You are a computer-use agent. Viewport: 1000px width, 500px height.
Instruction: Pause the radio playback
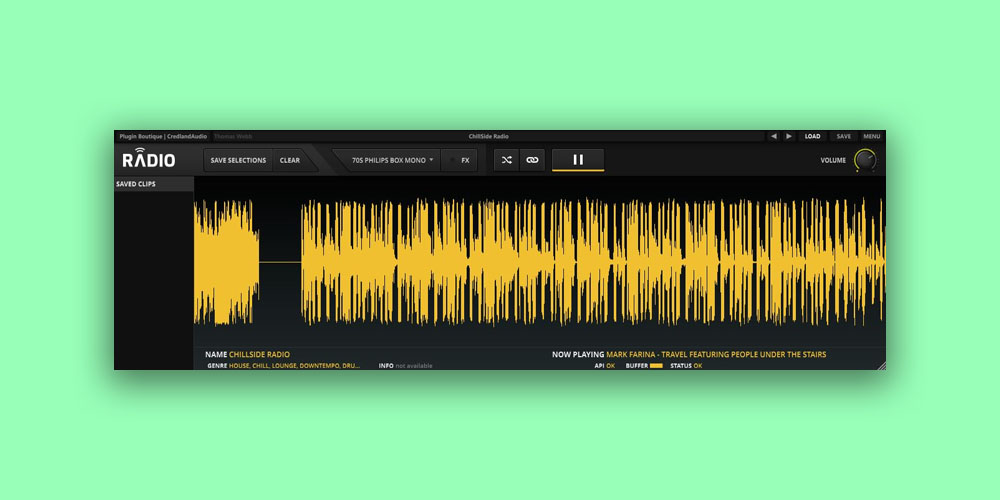[x=578, y=160]
